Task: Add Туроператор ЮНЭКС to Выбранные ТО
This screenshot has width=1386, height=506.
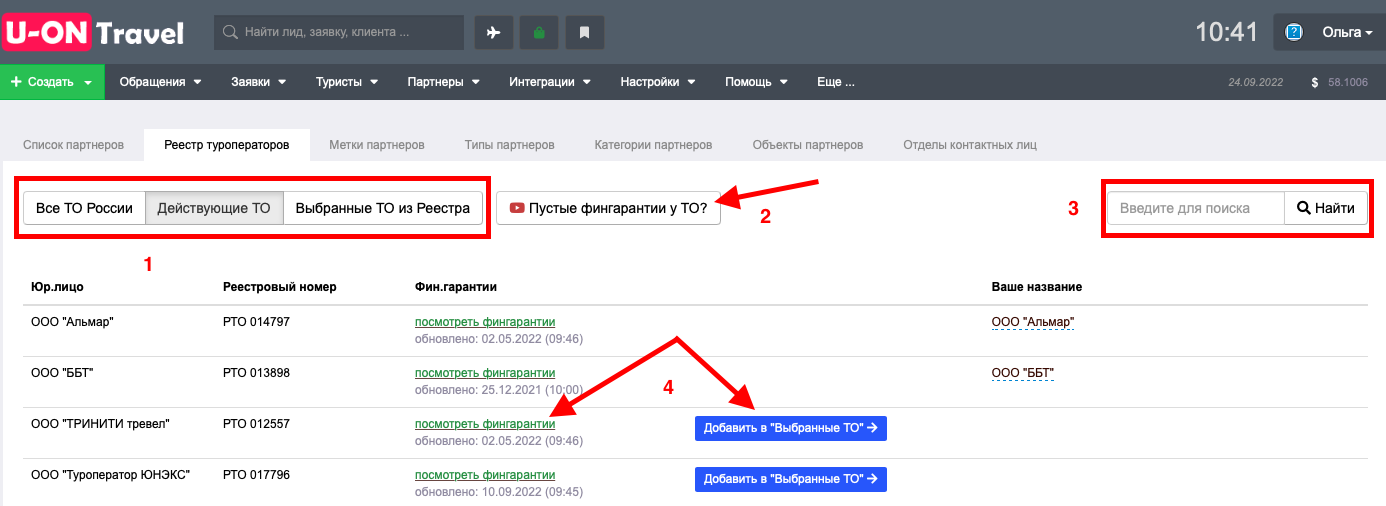Action: 791,479
